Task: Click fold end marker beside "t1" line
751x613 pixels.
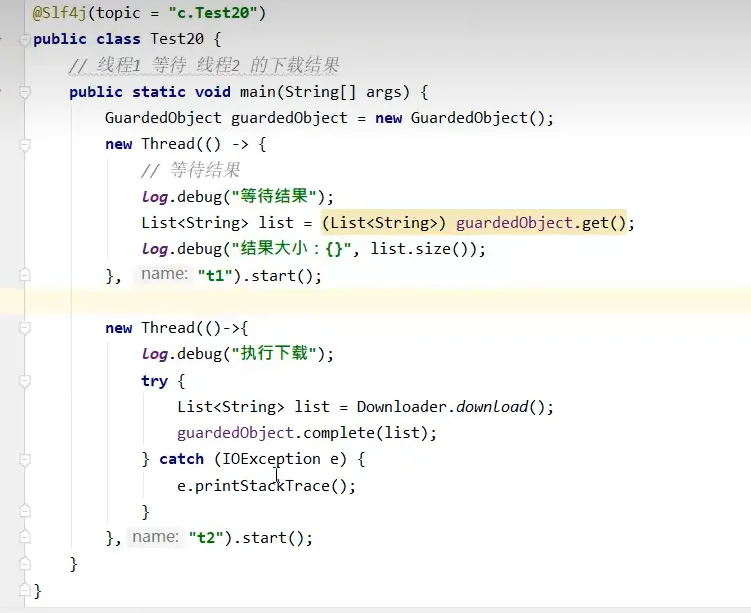Action: pyautogui.click(x=24, y=275)
